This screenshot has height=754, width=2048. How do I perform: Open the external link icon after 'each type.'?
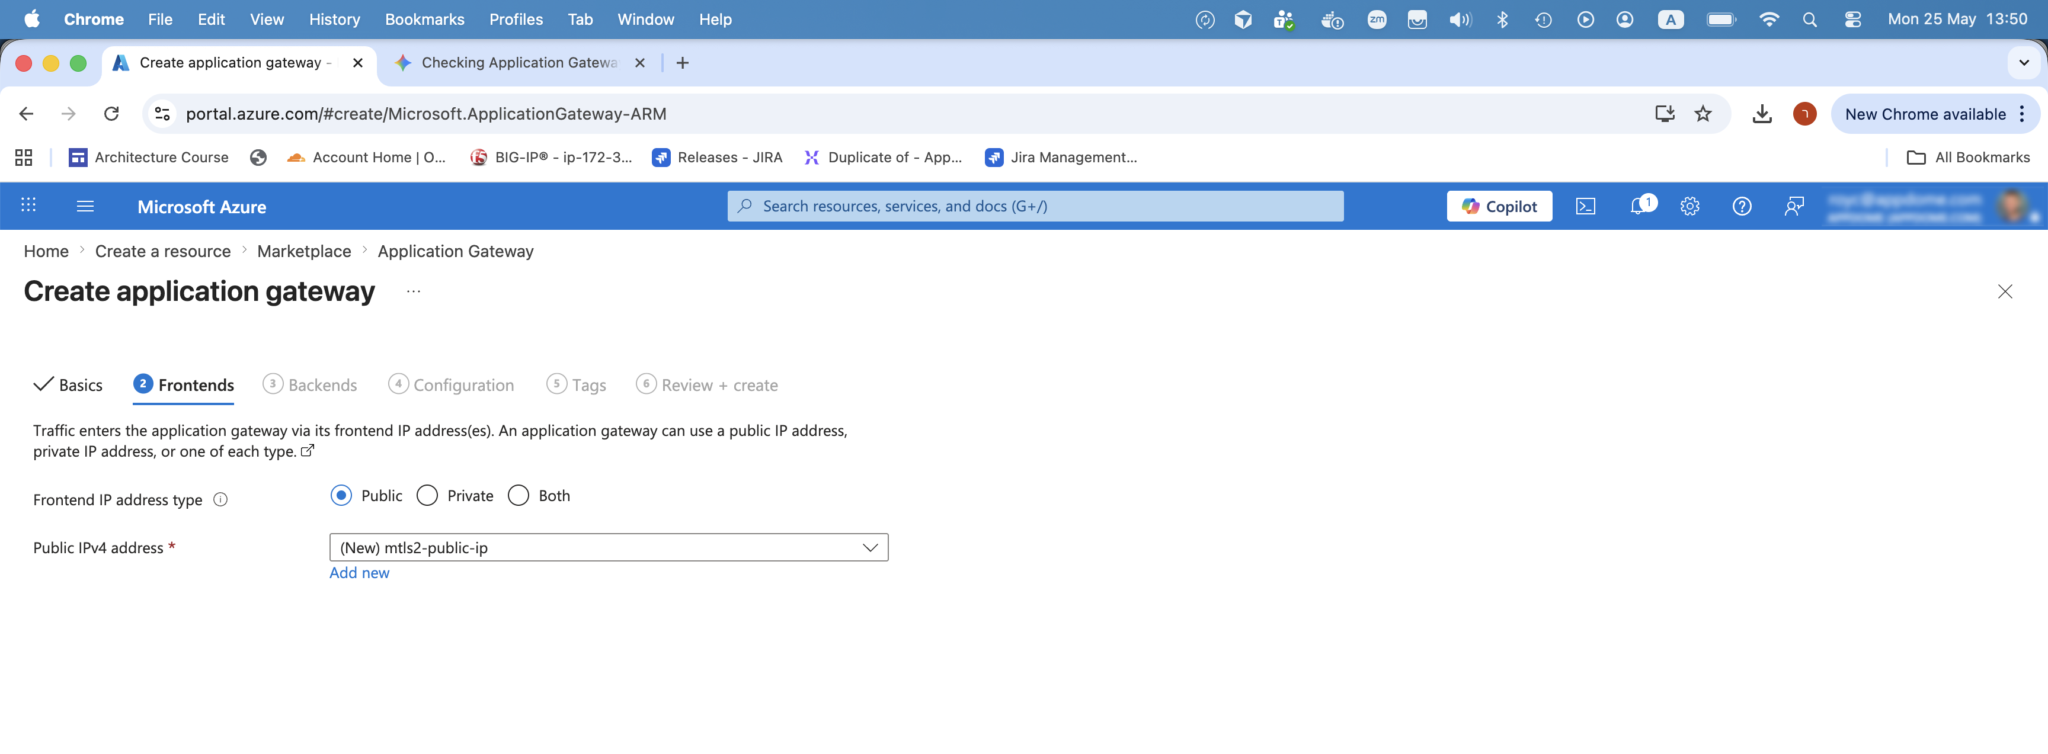click(x=308, y=451)
